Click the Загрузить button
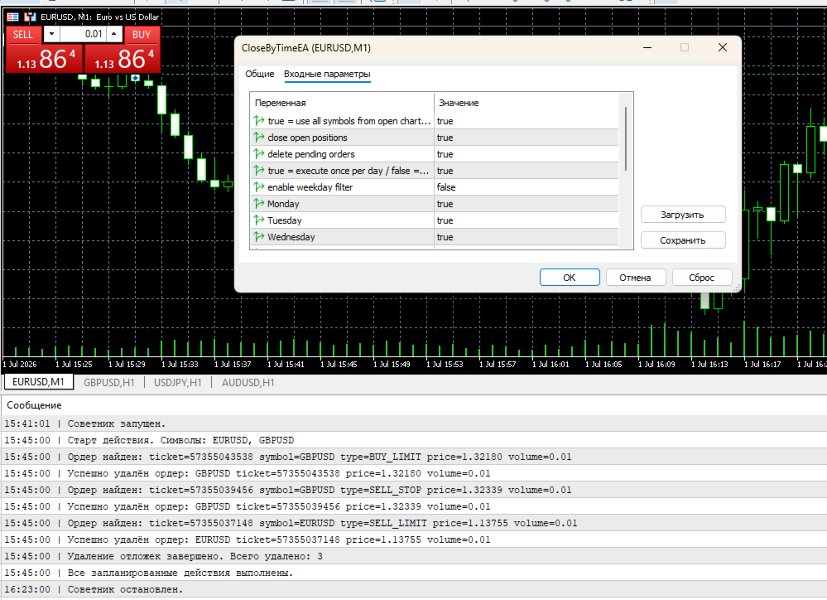 coord(683,215)
